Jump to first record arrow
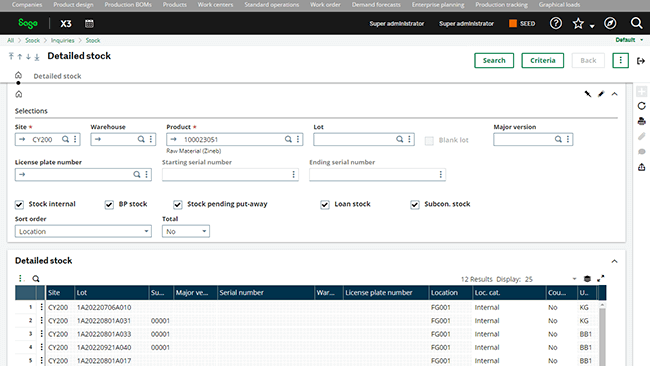The image size is (650, 366). click(x=11, y=56)
